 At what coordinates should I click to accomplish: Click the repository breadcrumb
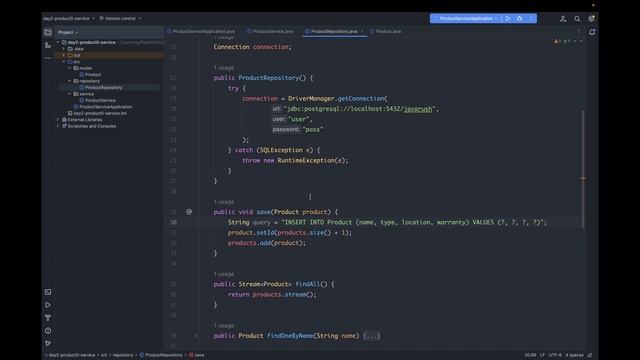pos(123,355)
